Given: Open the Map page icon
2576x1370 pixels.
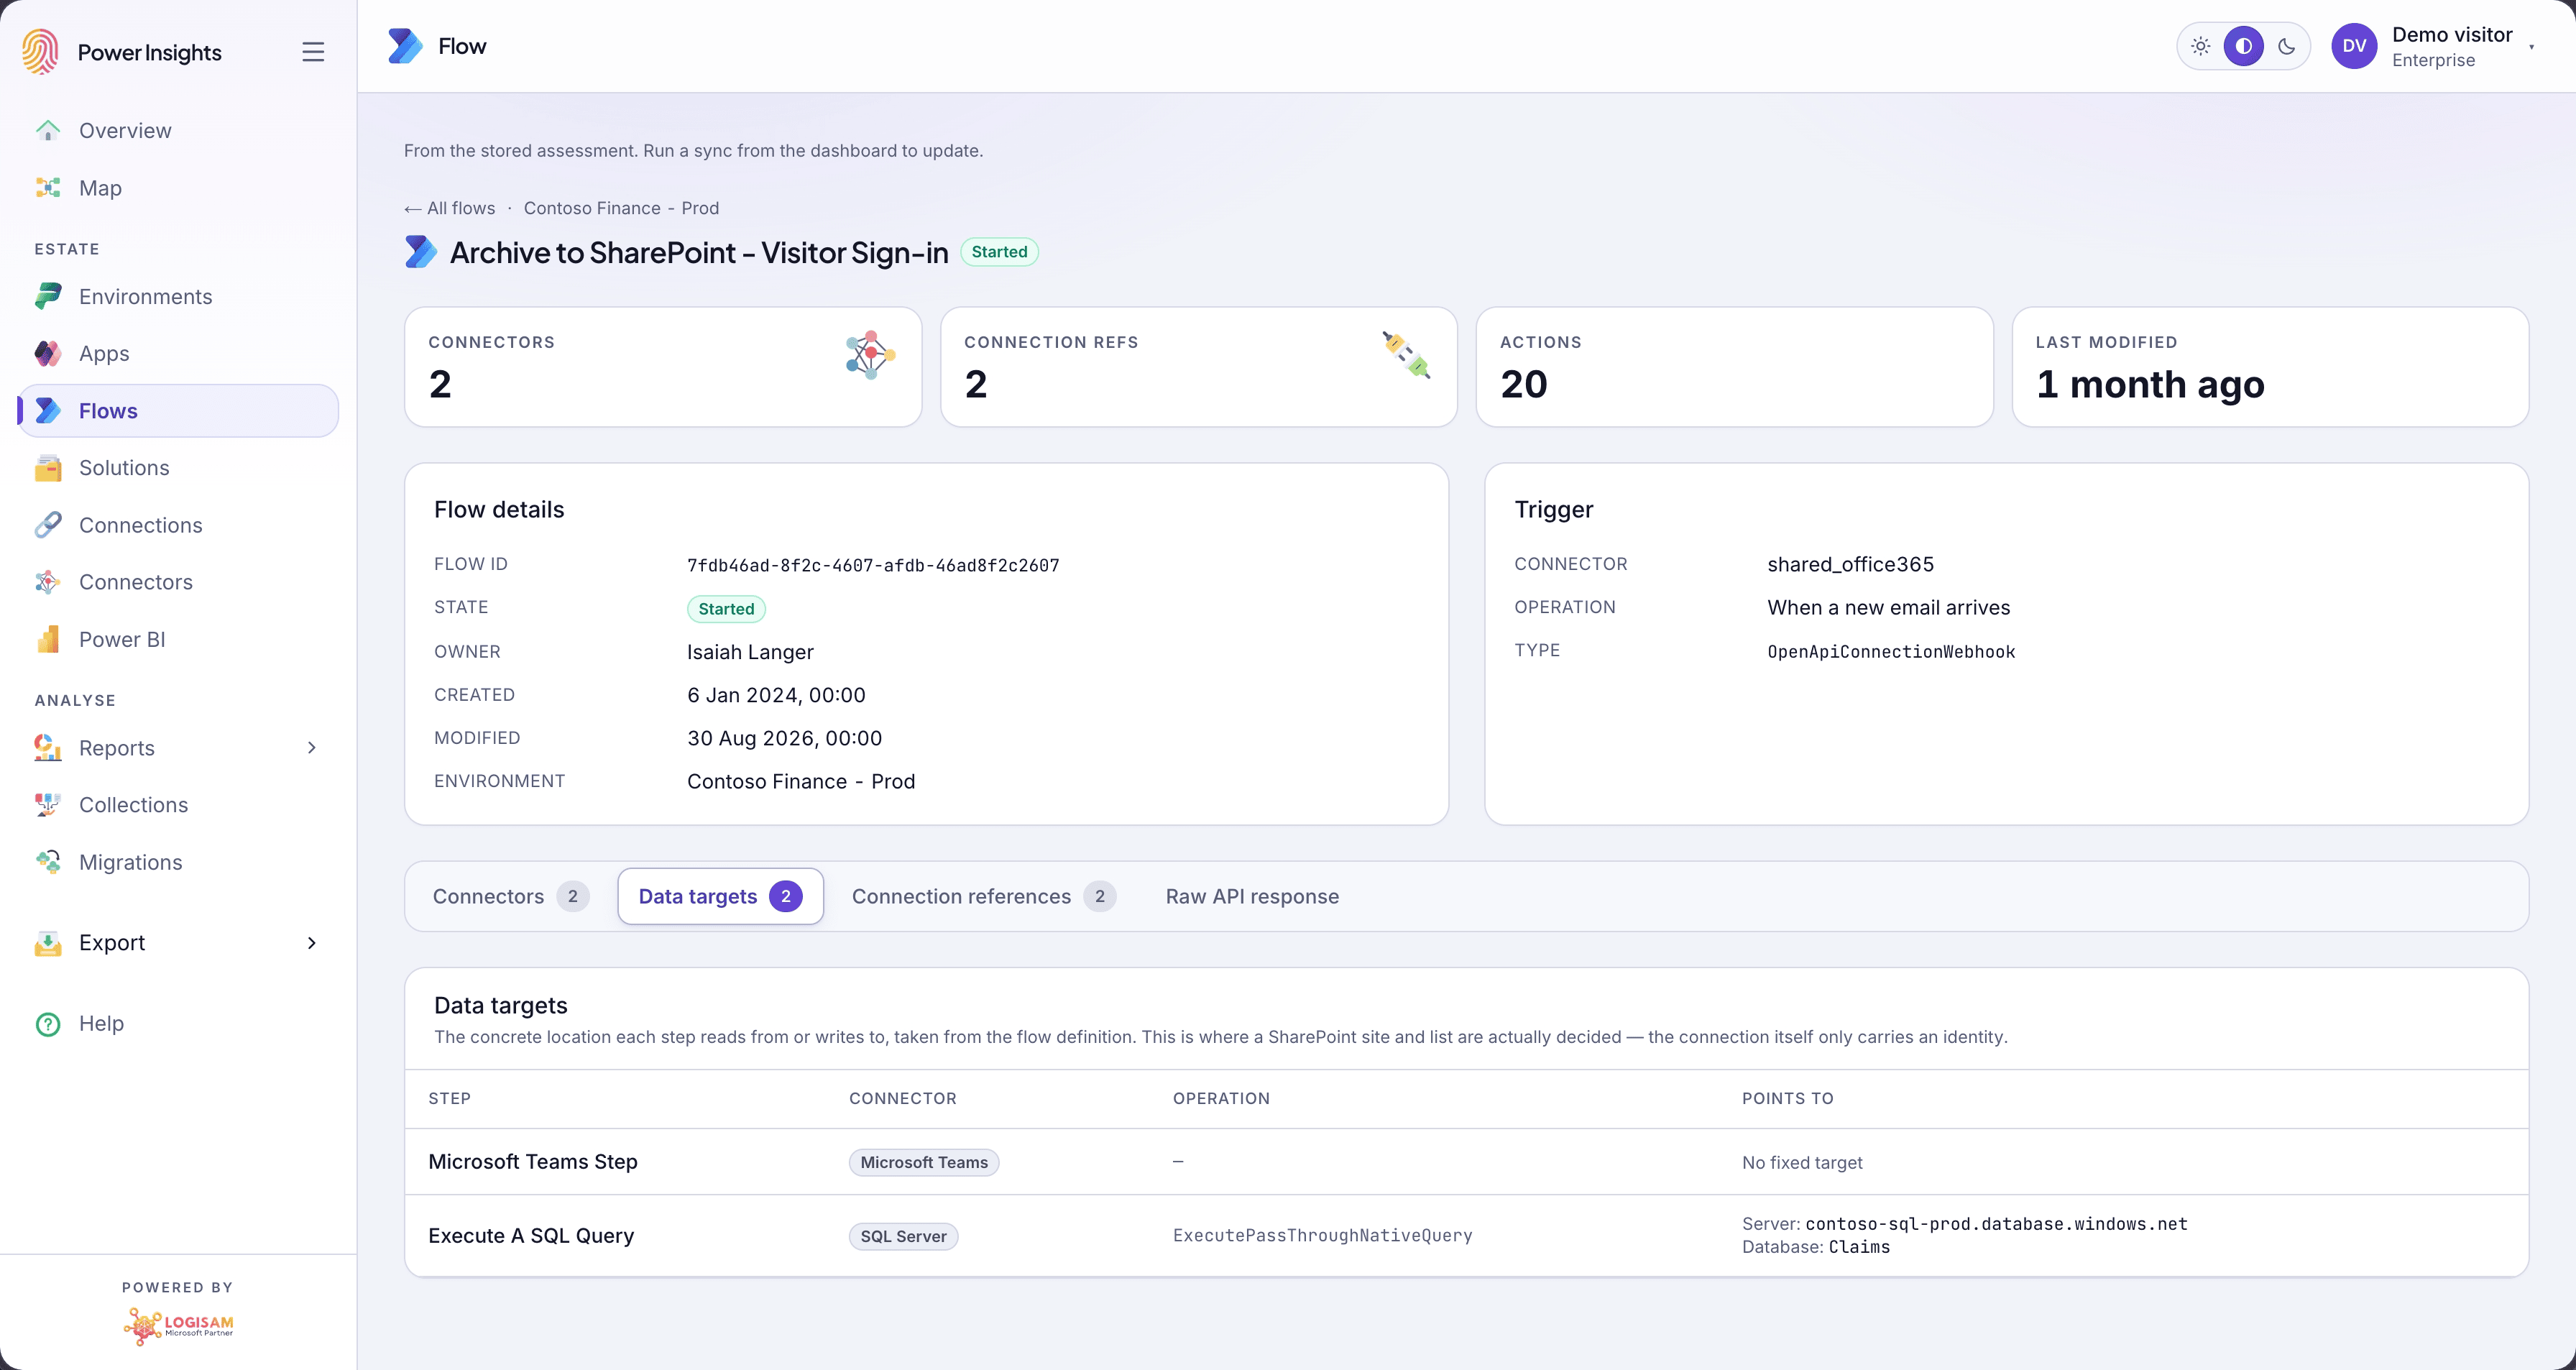Looking at the screenshot, I should 47,188.
